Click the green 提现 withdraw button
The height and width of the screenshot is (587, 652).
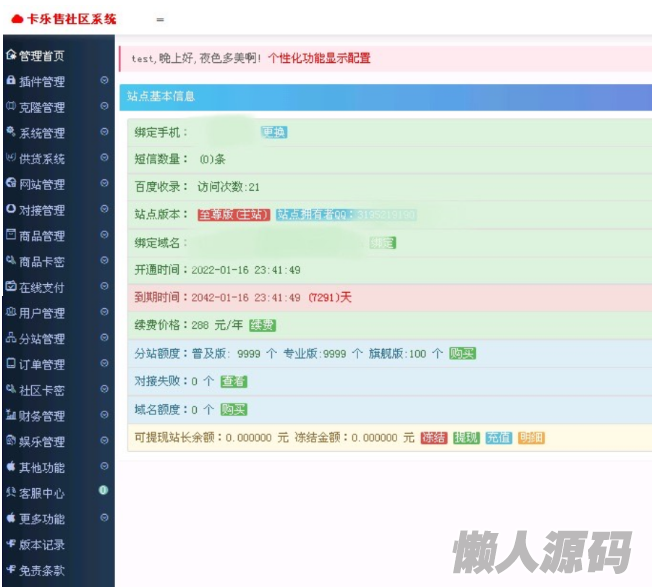click(x=467, y=438)
